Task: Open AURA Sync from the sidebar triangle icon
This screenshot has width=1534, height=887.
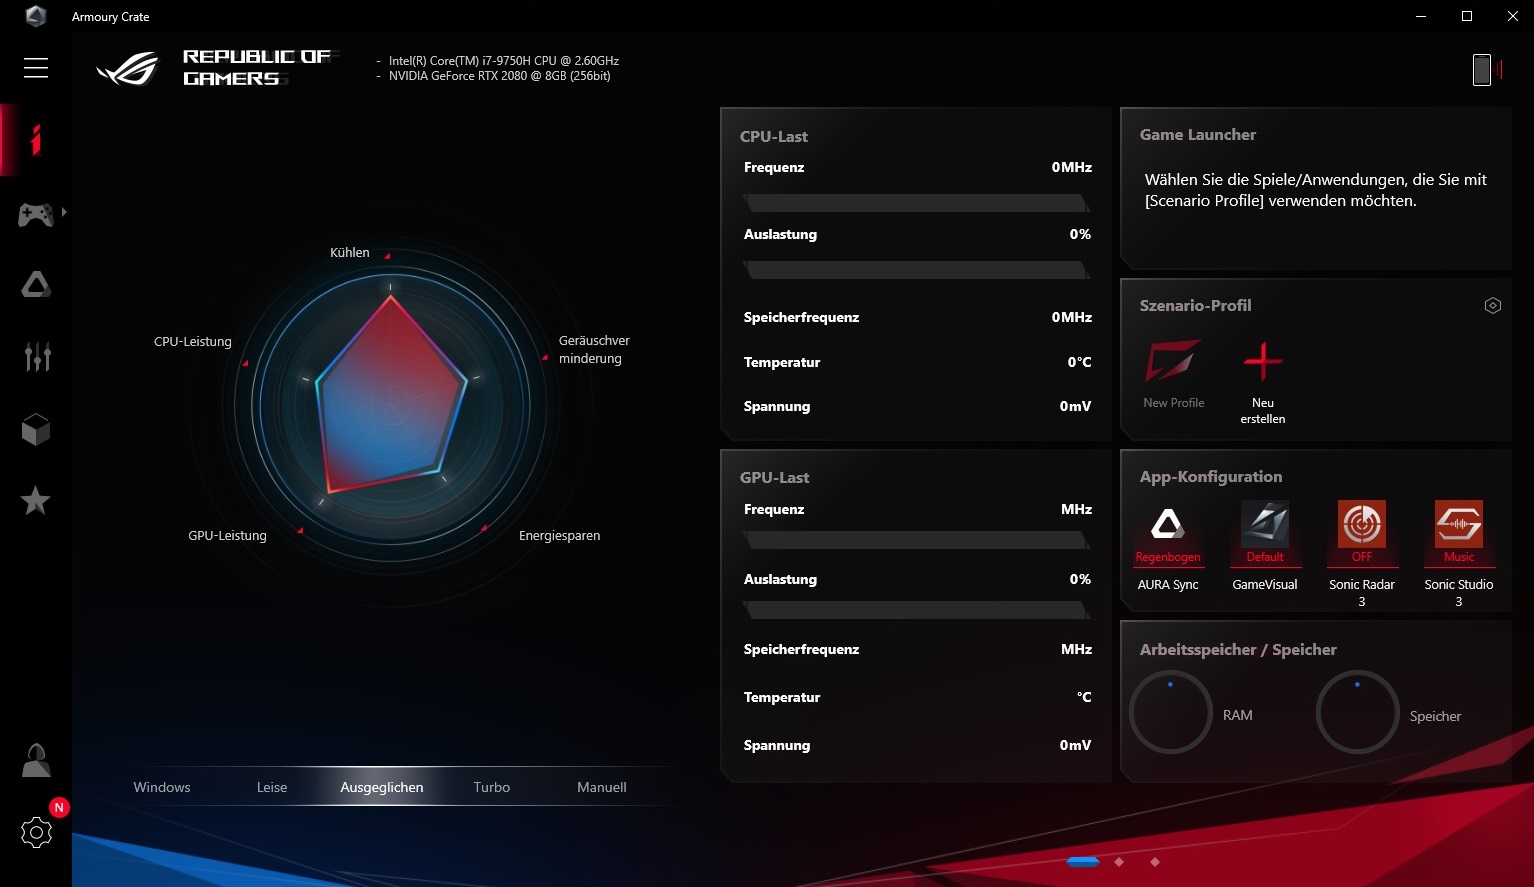Action: 36,285
